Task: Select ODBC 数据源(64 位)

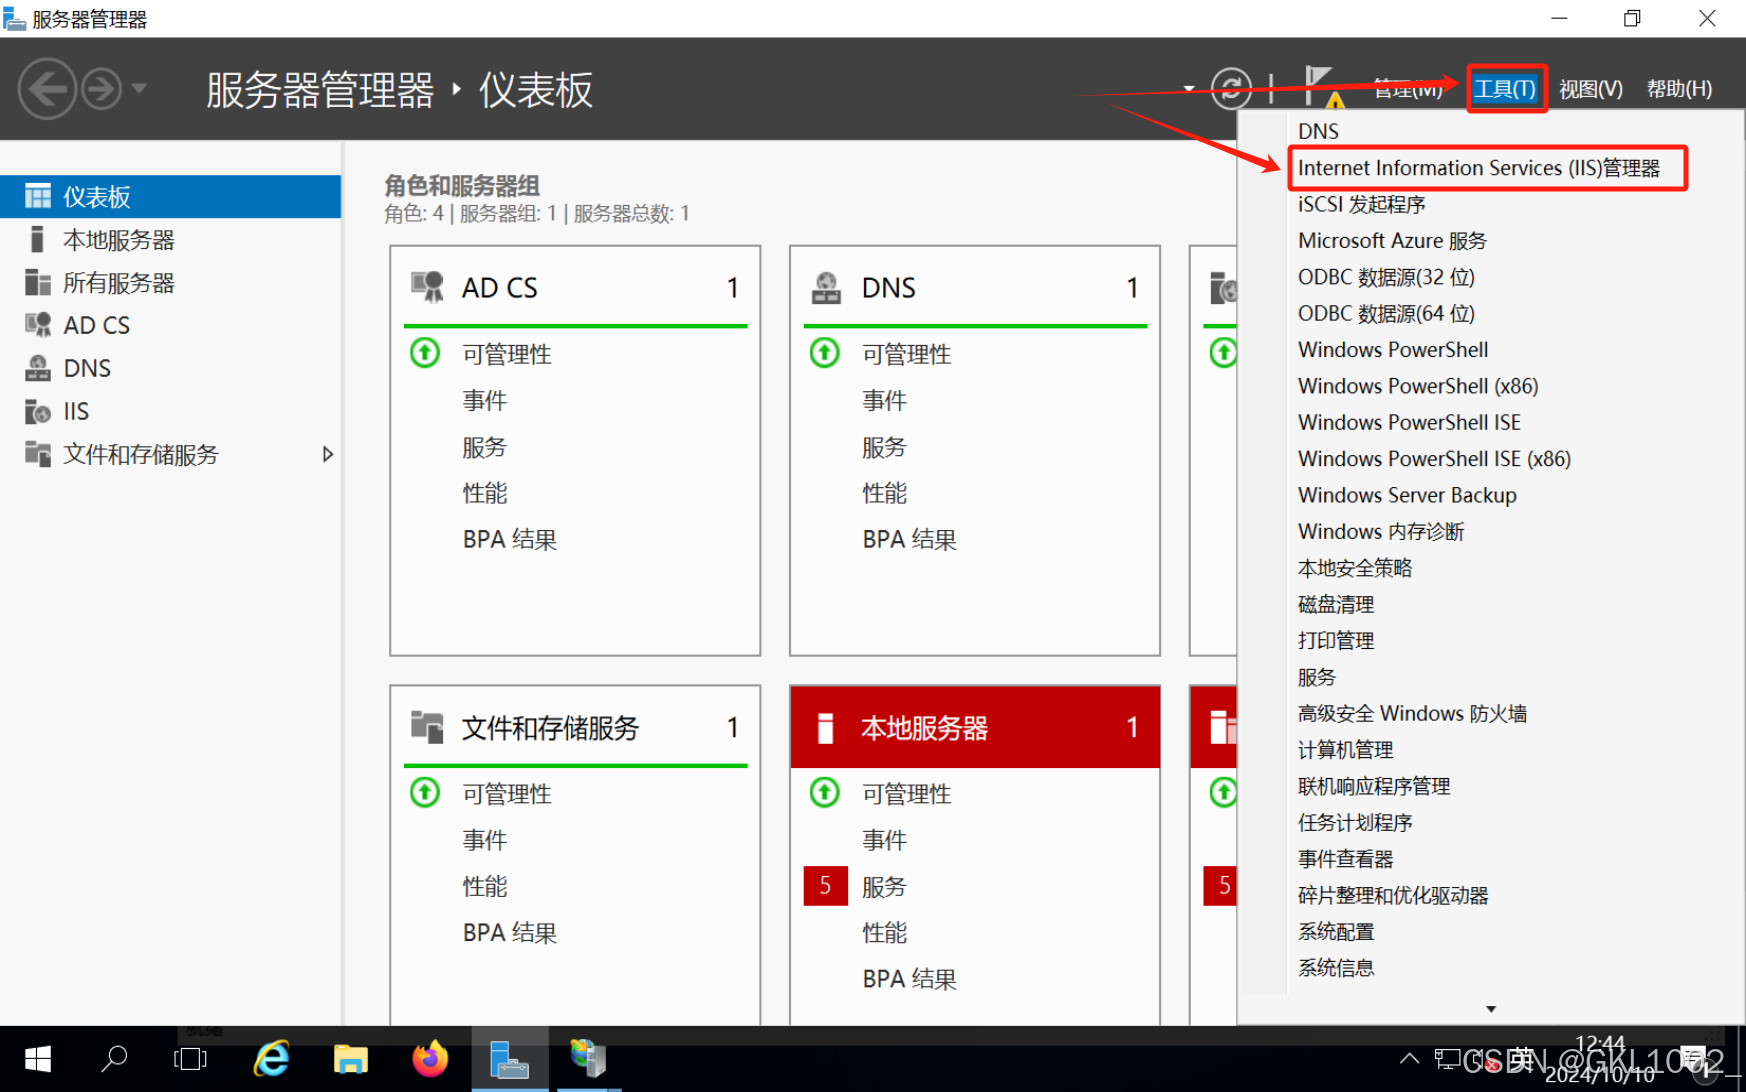Action: tap(1386, 313)
